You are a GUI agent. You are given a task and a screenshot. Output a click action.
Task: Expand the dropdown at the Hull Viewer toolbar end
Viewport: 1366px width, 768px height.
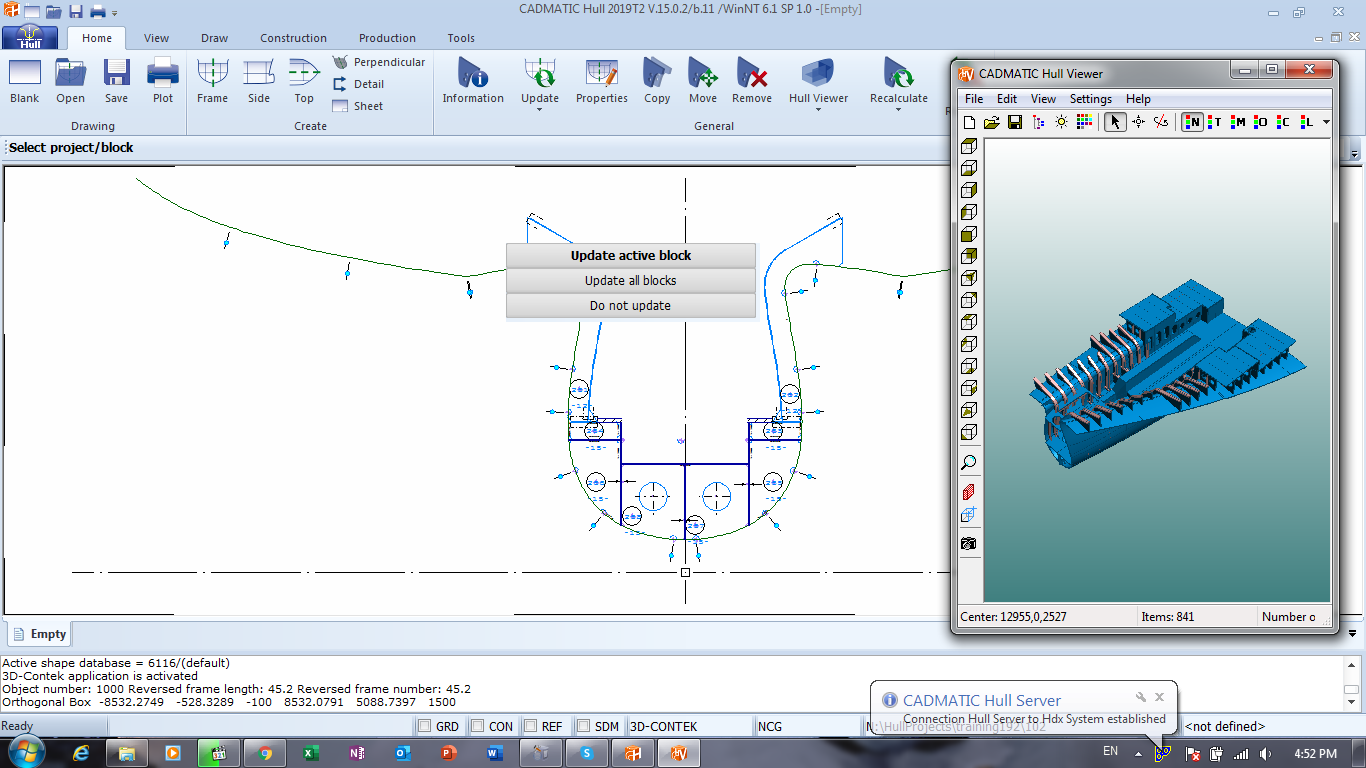(1324, 122)
